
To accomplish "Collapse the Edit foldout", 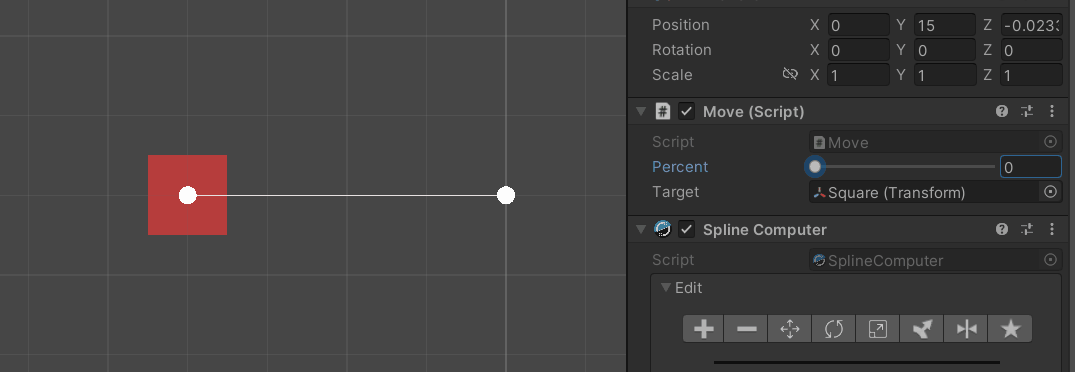I will (665, 287).
